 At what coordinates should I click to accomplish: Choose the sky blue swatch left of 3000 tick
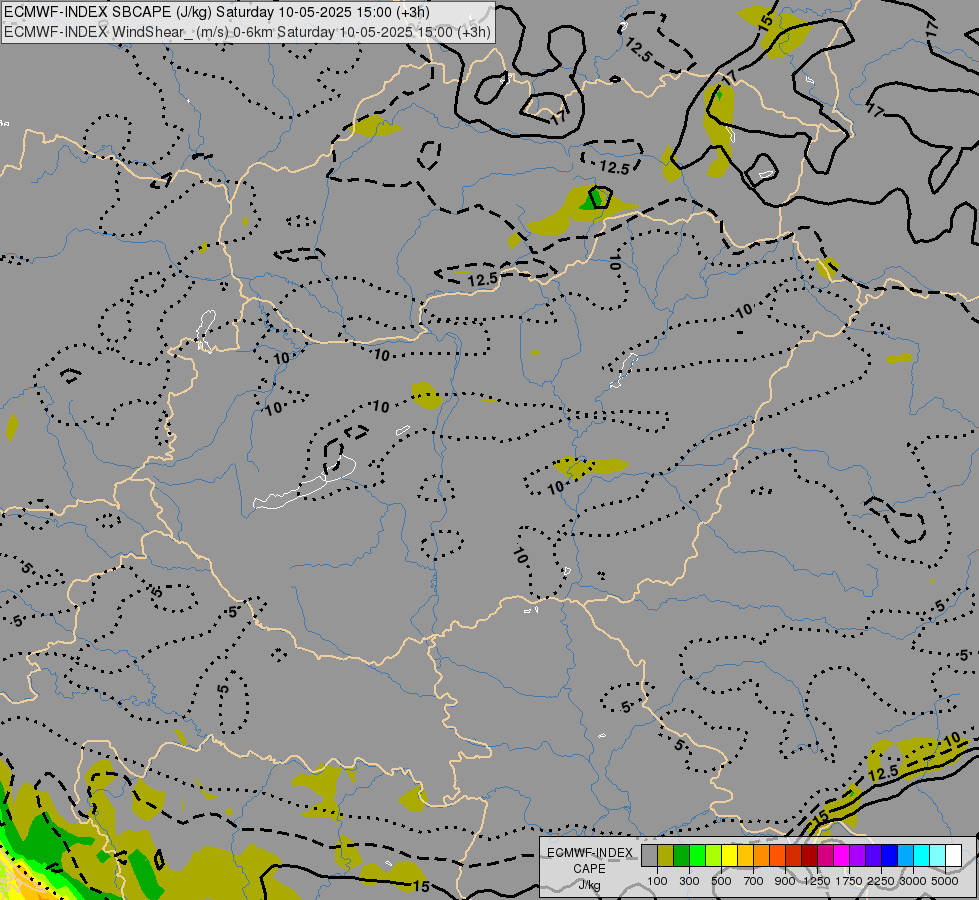point(905,856)
